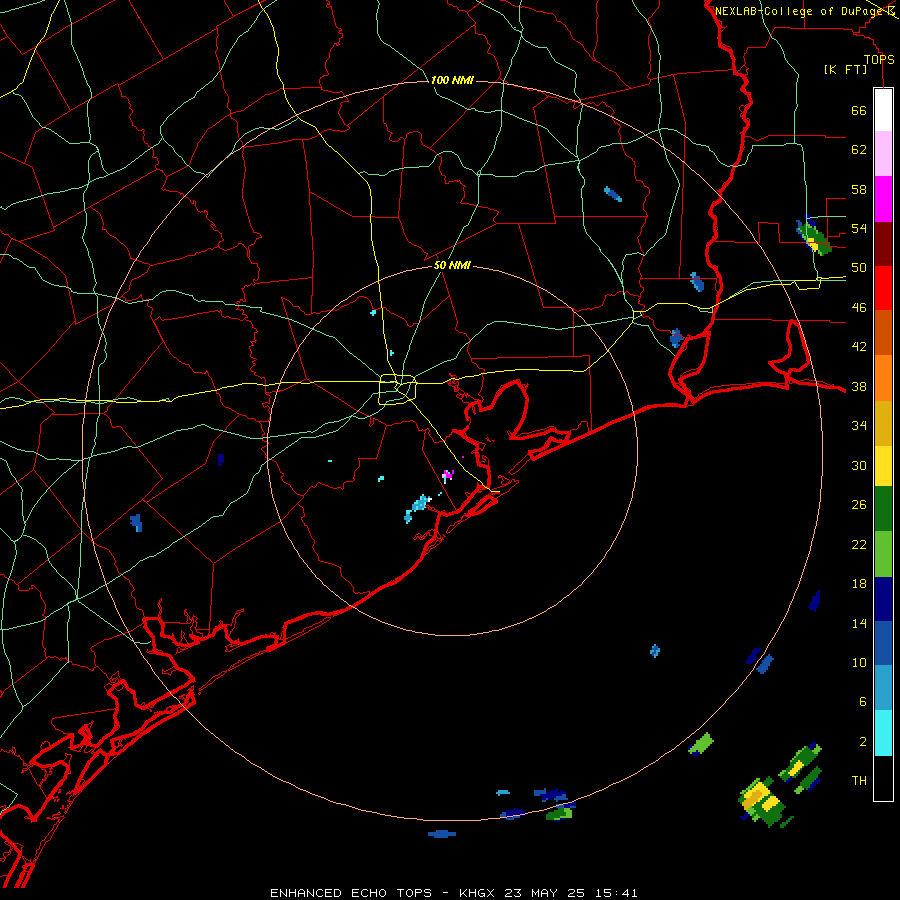
Task: Click the magenta echo cell near Galveston Bay
Action: point(448,475)
